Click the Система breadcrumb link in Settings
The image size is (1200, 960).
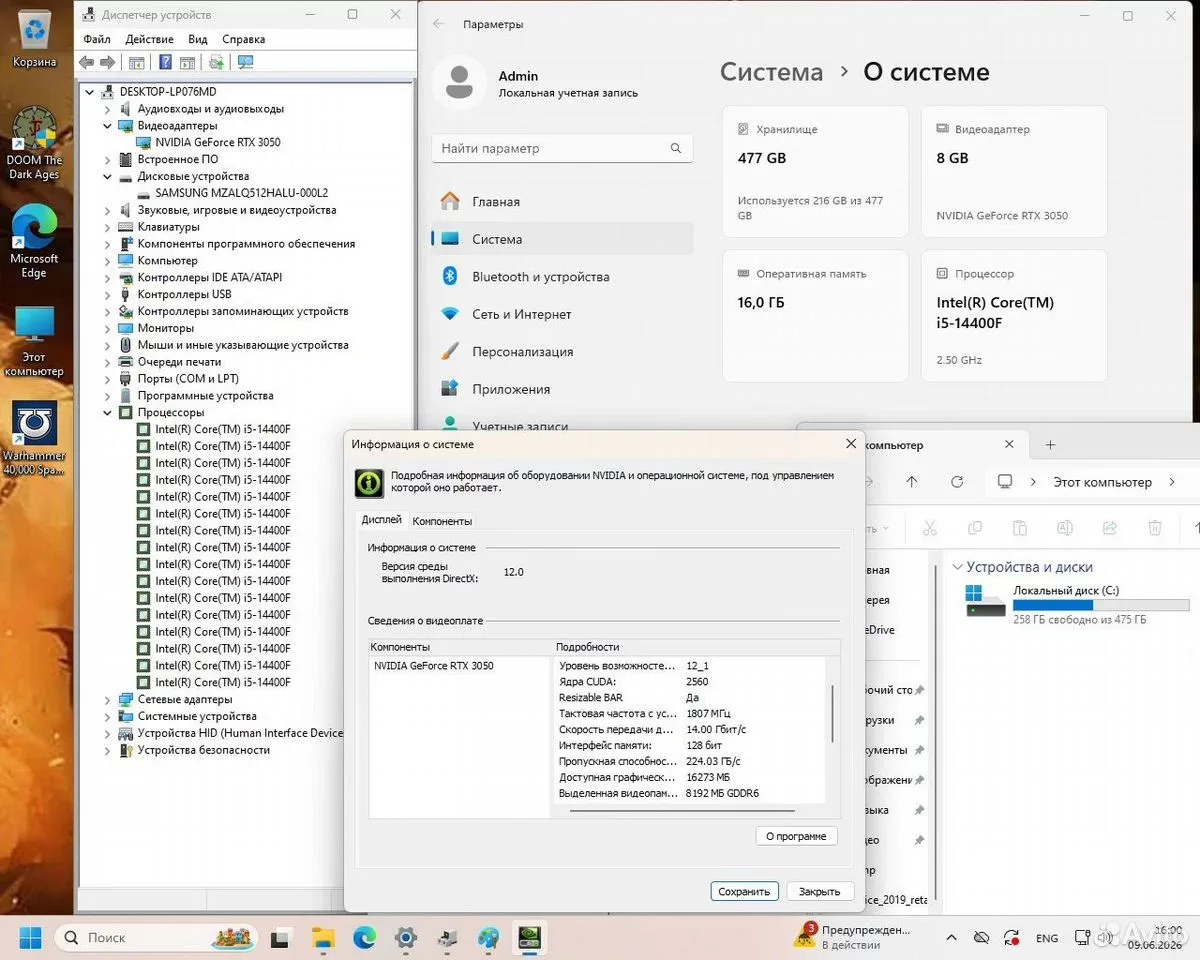point(771,72)
